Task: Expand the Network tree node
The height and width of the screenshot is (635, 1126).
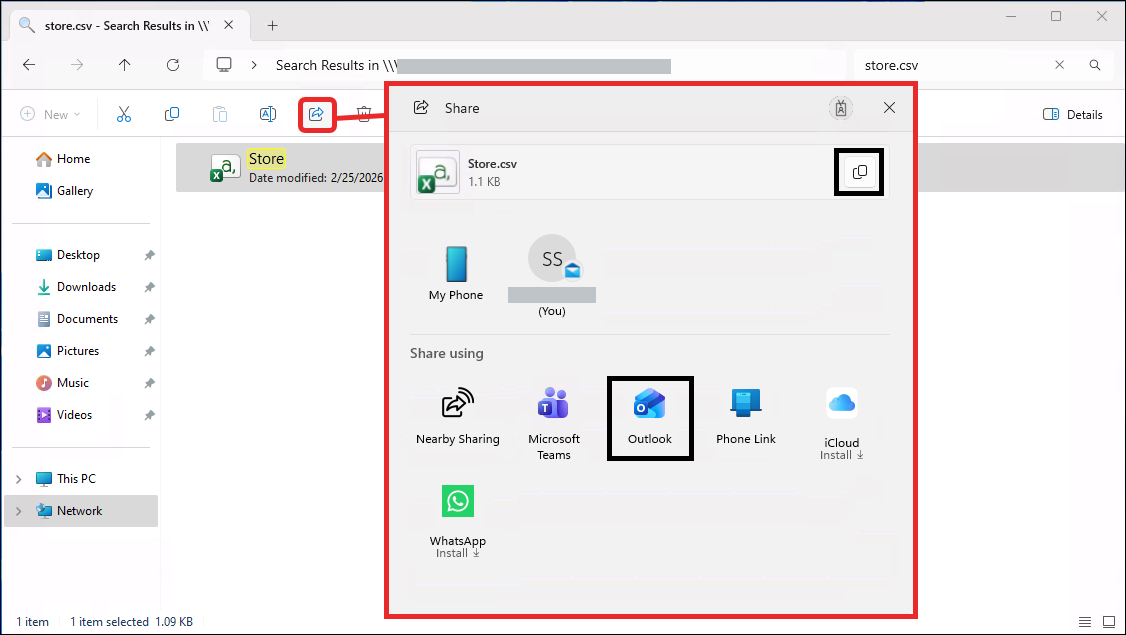Action: (19, 511)
